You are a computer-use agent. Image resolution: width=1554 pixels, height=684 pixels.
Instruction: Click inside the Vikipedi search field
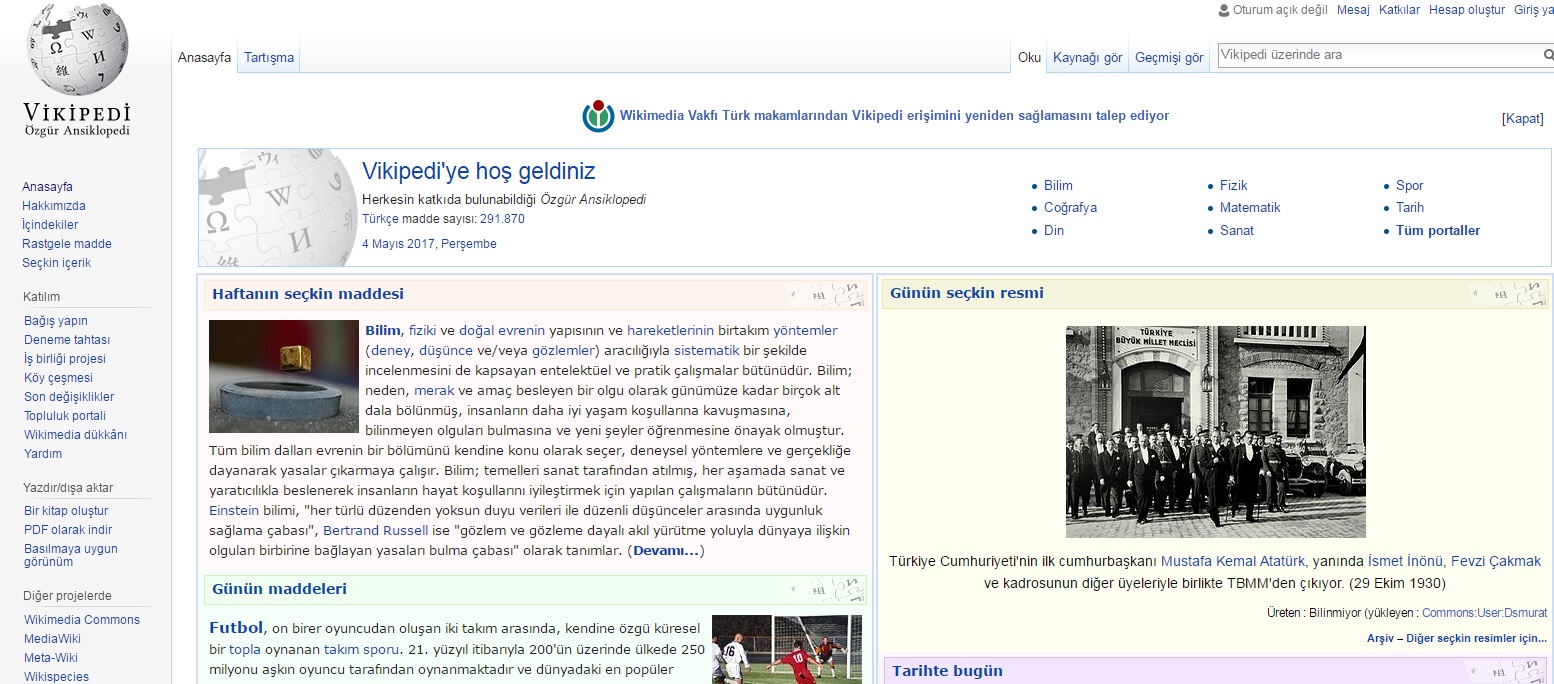pyautogui.click(x=1377, y=55)
